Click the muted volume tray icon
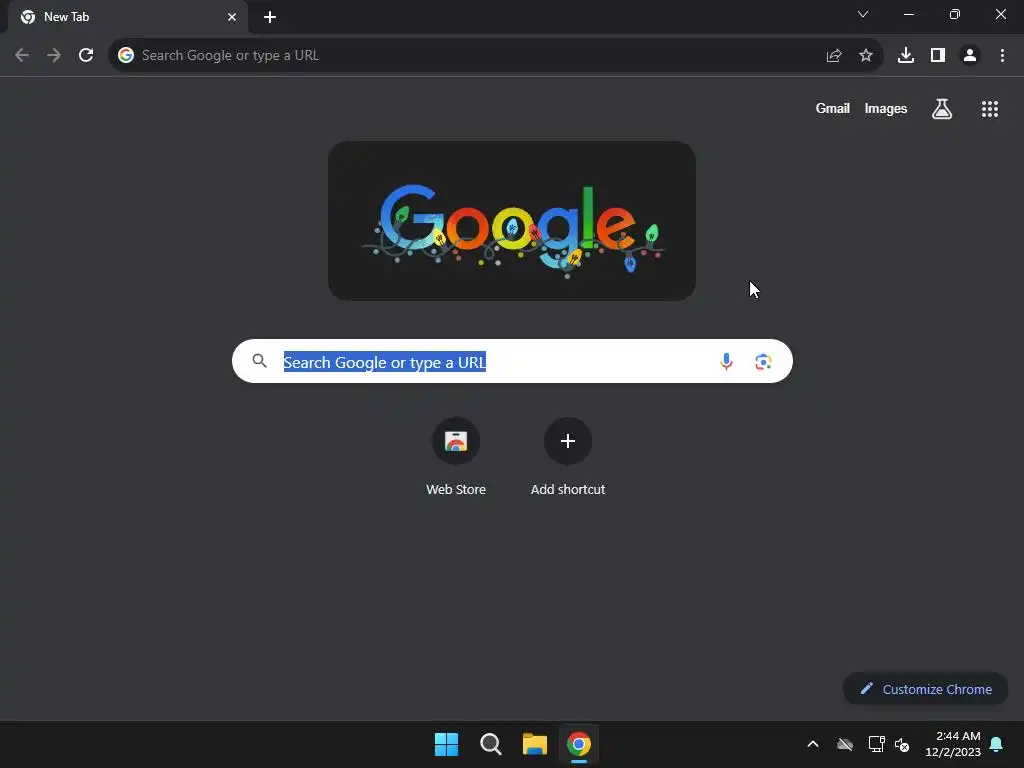The width and height of the screenshot is (1024, 768). 902,744
